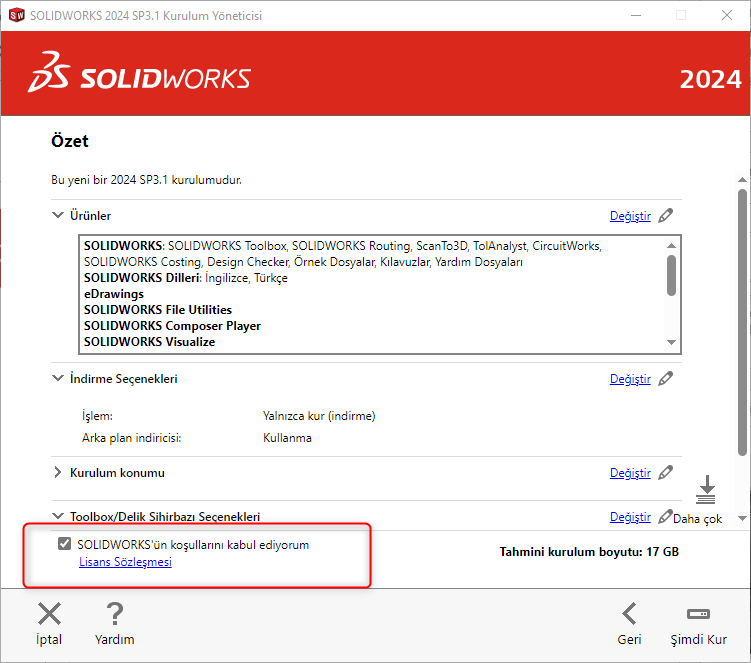Click the SOLIDWORKS Dilleri row
The width and height of the screenshot is (751, 663).
click(x=186, y=278)
